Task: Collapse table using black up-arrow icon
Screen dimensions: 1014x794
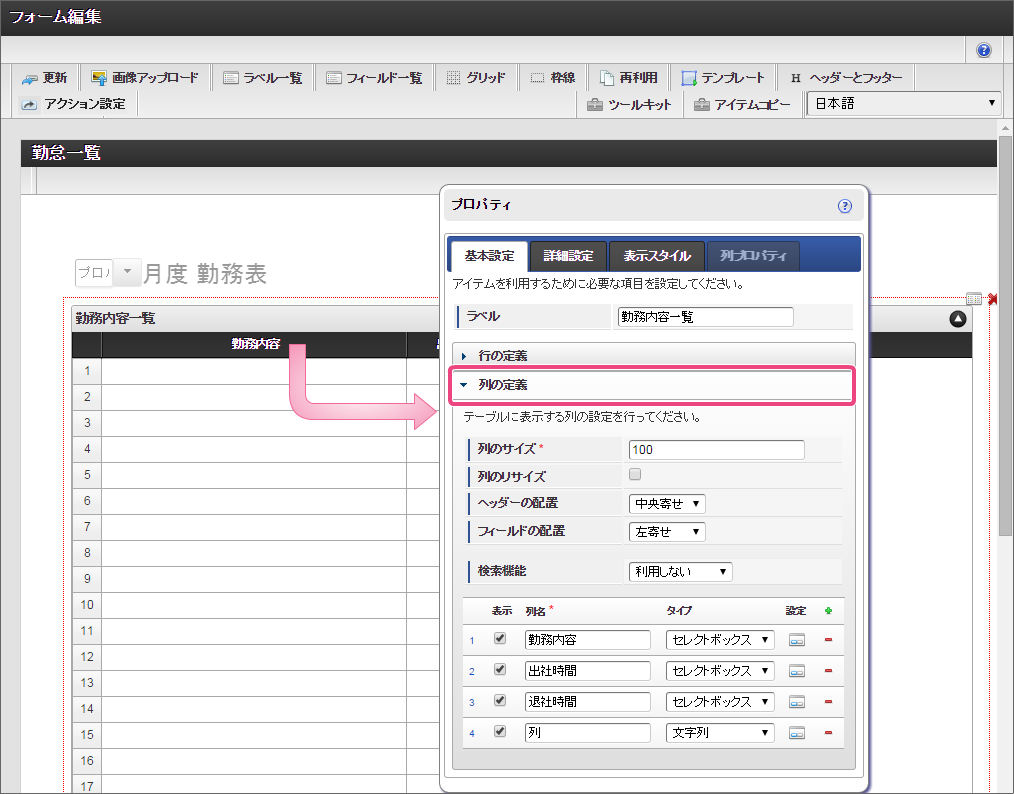Action: tap(958, 319)
